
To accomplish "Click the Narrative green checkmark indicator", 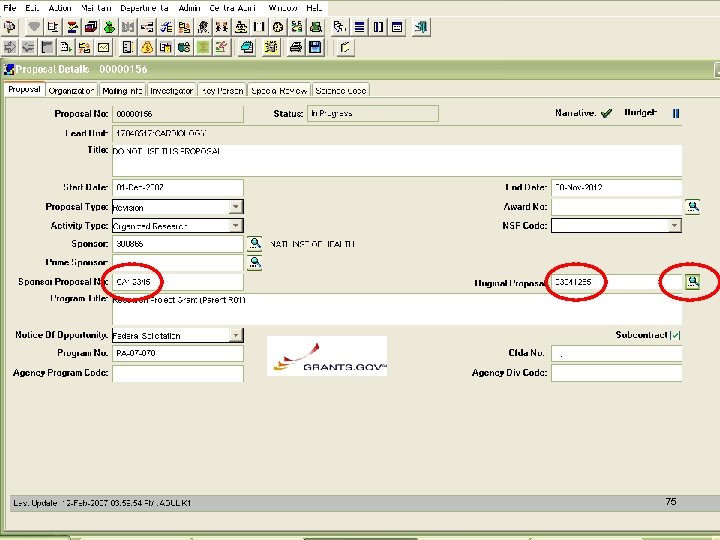I will [606, 113].
